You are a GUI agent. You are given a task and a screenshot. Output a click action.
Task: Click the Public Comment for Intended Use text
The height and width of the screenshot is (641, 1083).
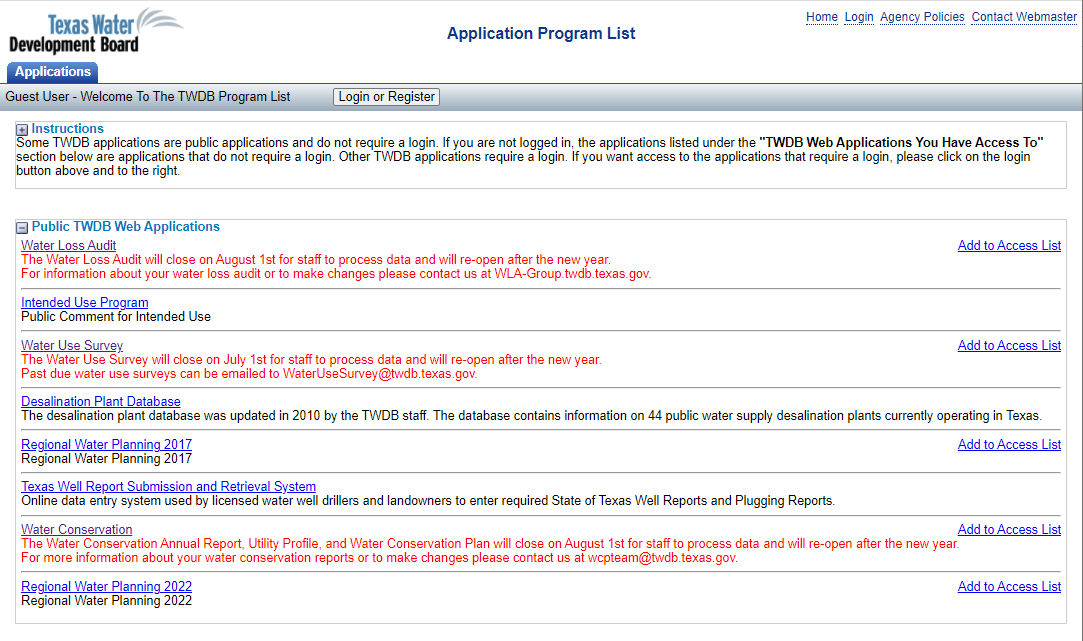click(116, 316)
